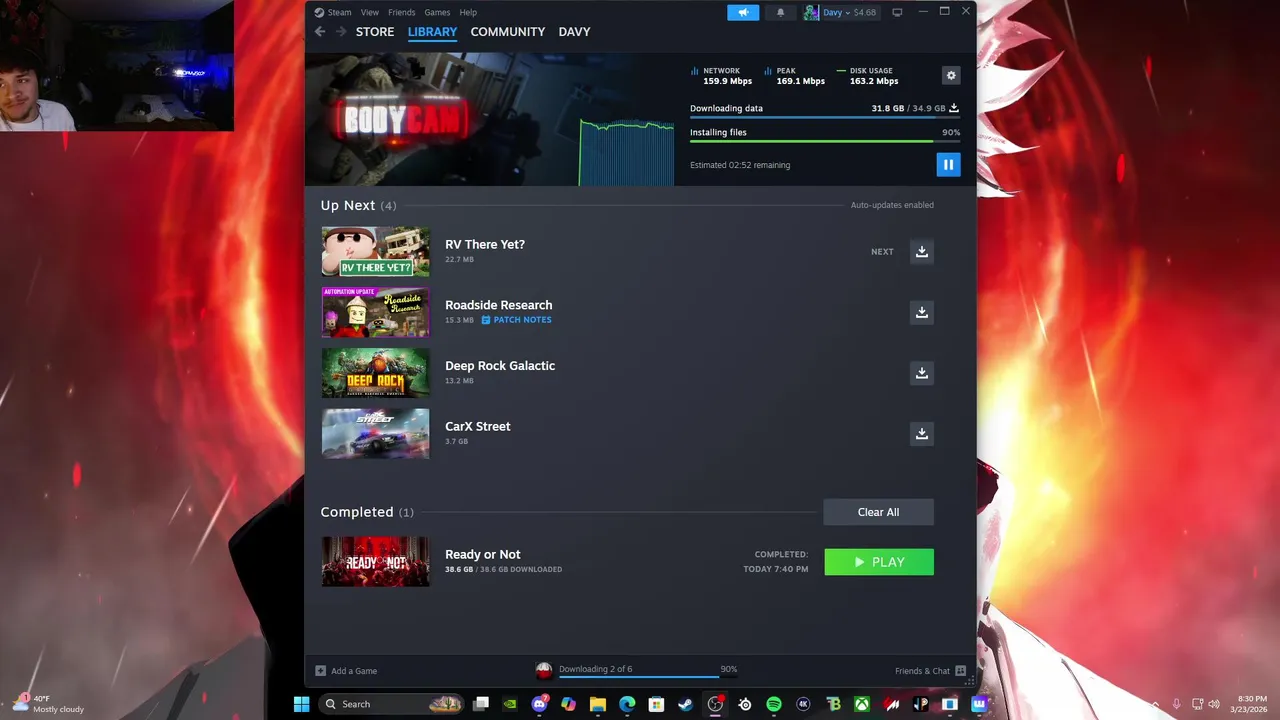The image size is (1280, 720).
Task: Switch to Big Picture mode icon
Action: 897,12
